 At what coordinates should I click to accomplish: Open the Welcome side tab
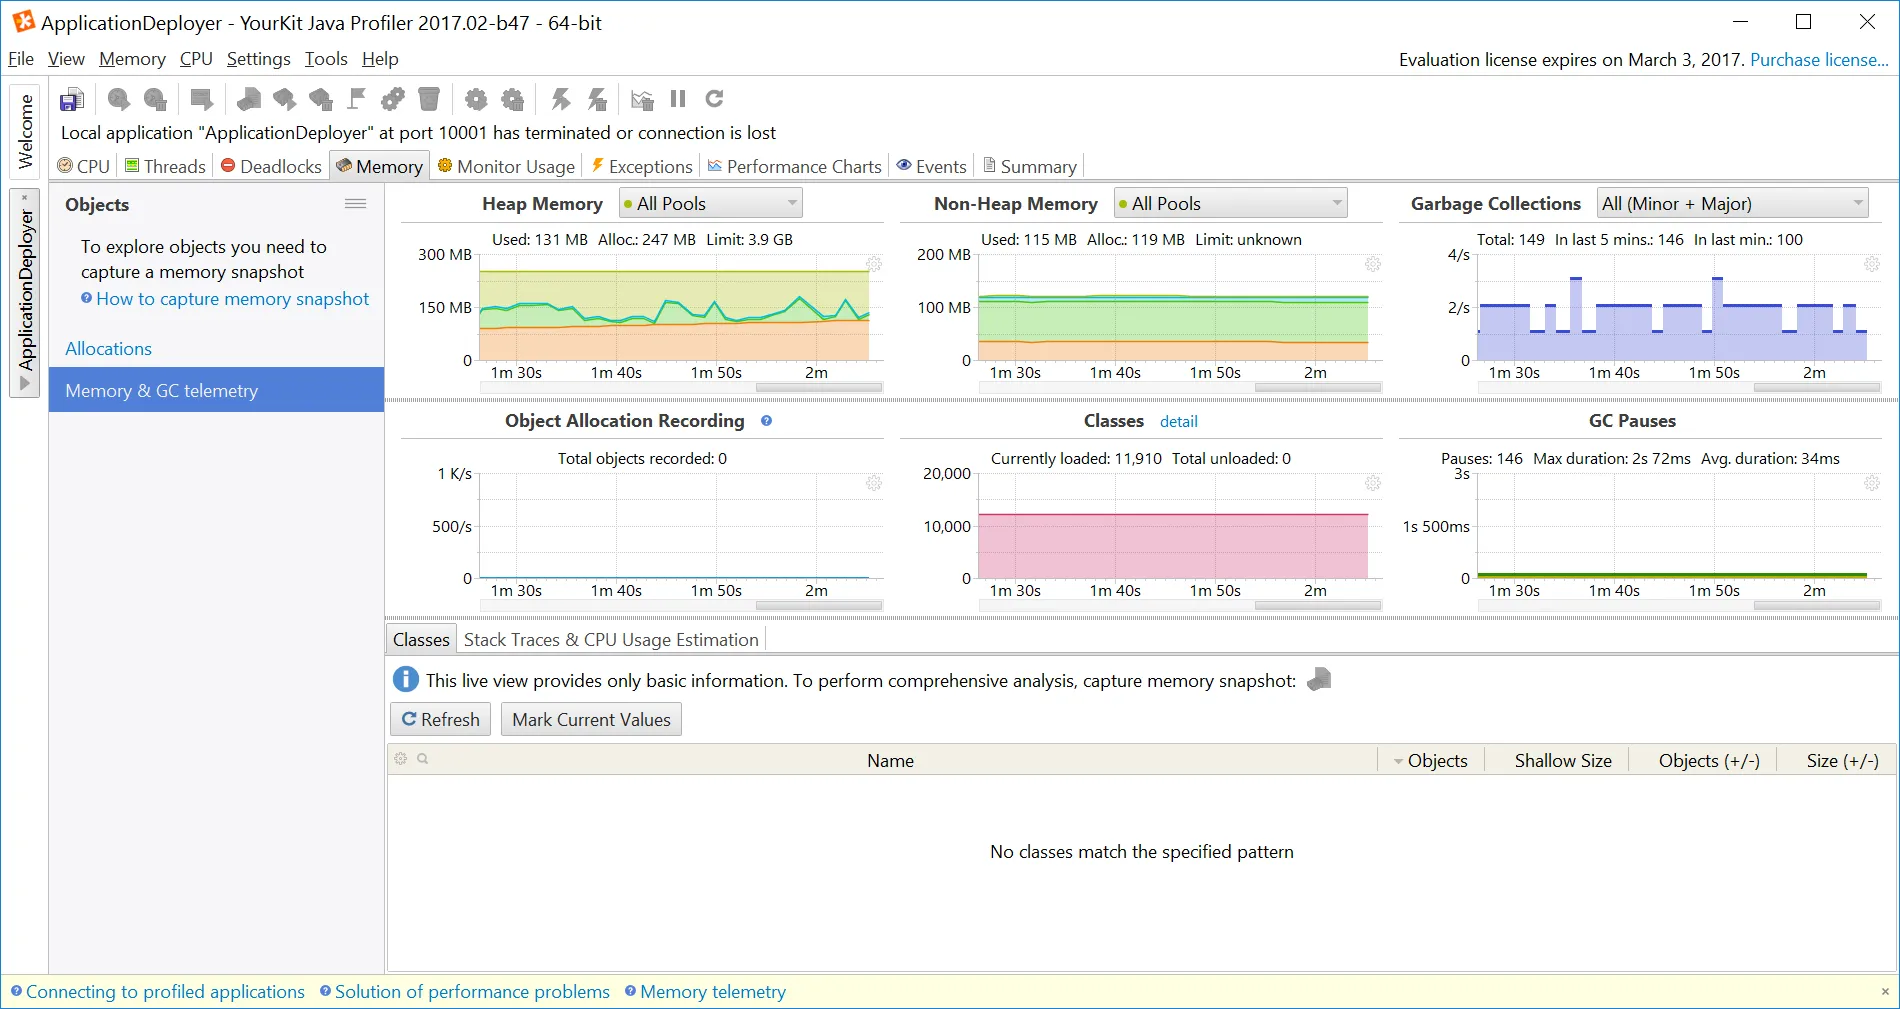point(25,131)
